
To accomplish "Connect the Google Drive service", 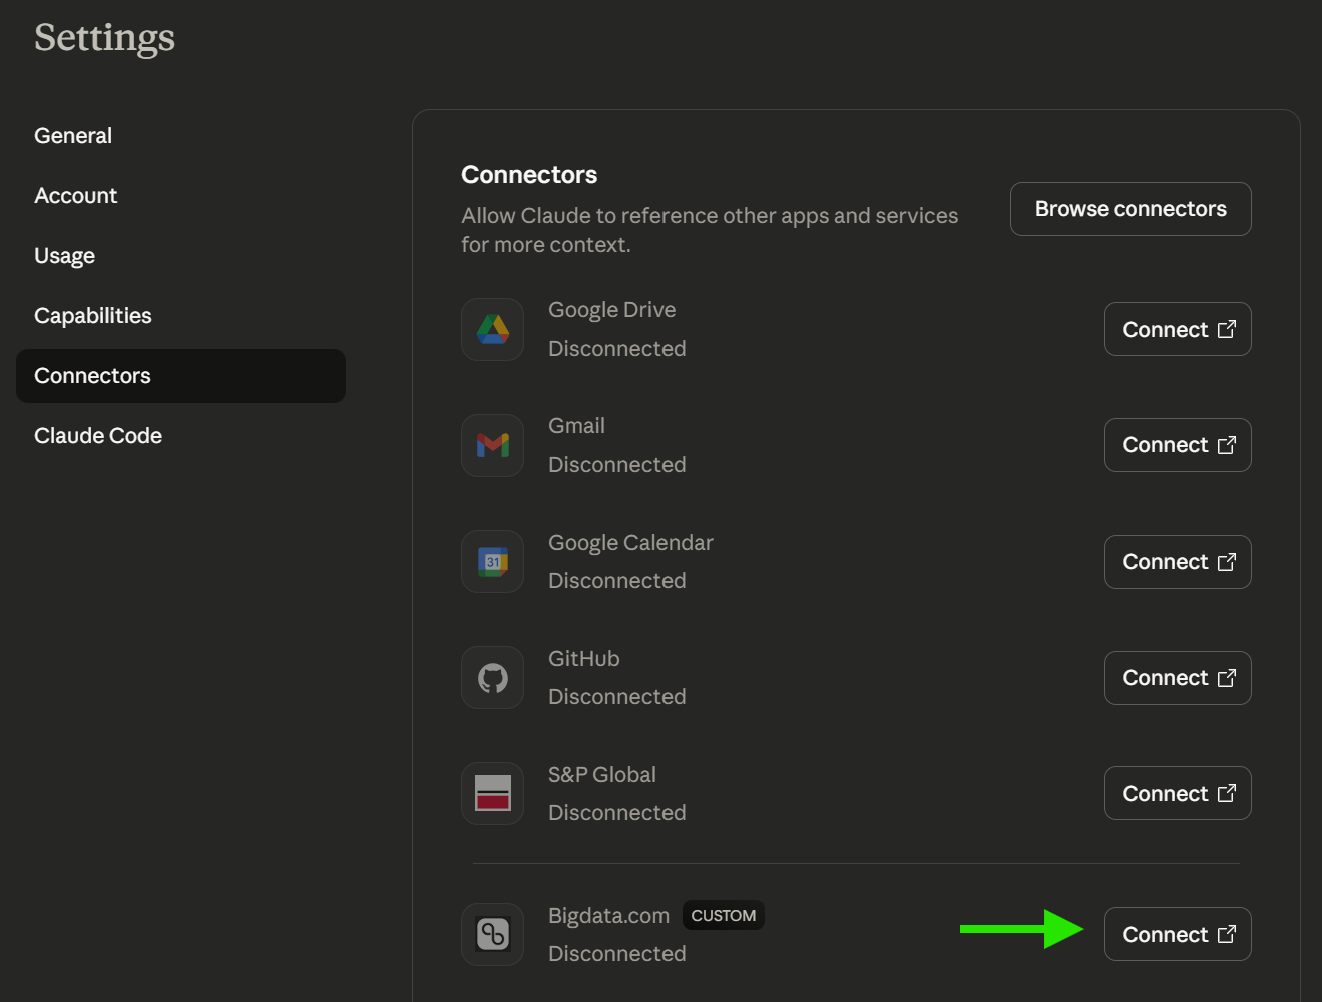I will [x=1178, y=329].
